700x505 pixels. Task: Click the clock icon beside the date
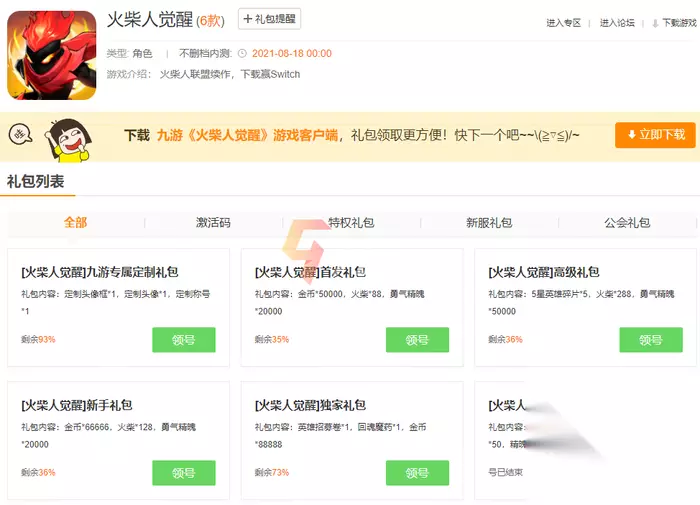click(242, 54)
